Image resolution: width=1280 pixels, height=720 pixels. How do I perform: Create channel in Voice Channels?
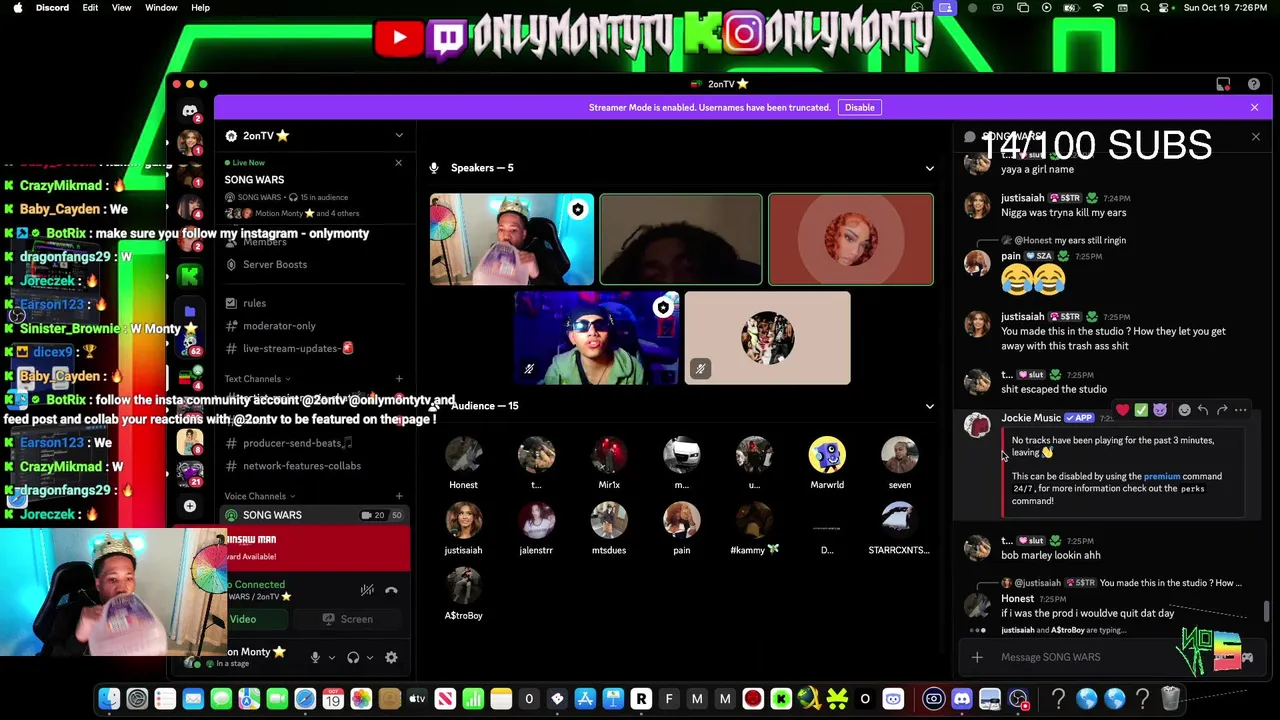(x=399, y=496)
